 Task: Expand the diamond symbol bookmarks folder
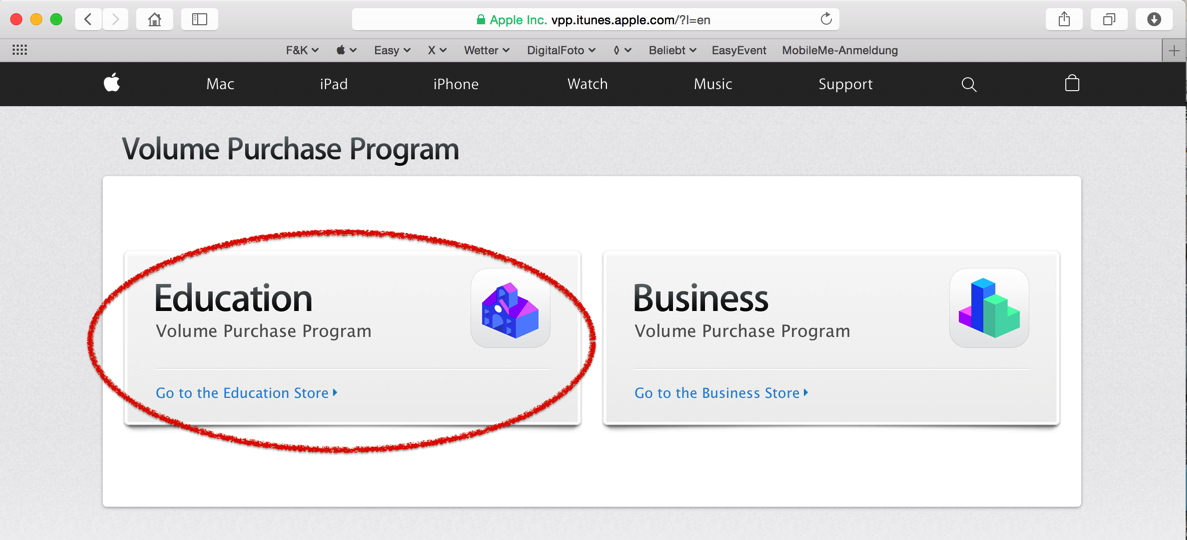point(622,50)
